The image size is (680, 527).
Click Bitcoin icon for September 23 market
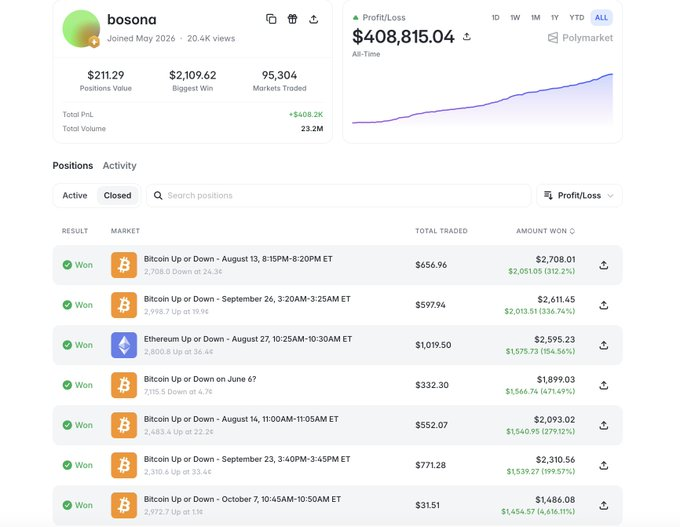pos(124,465)
